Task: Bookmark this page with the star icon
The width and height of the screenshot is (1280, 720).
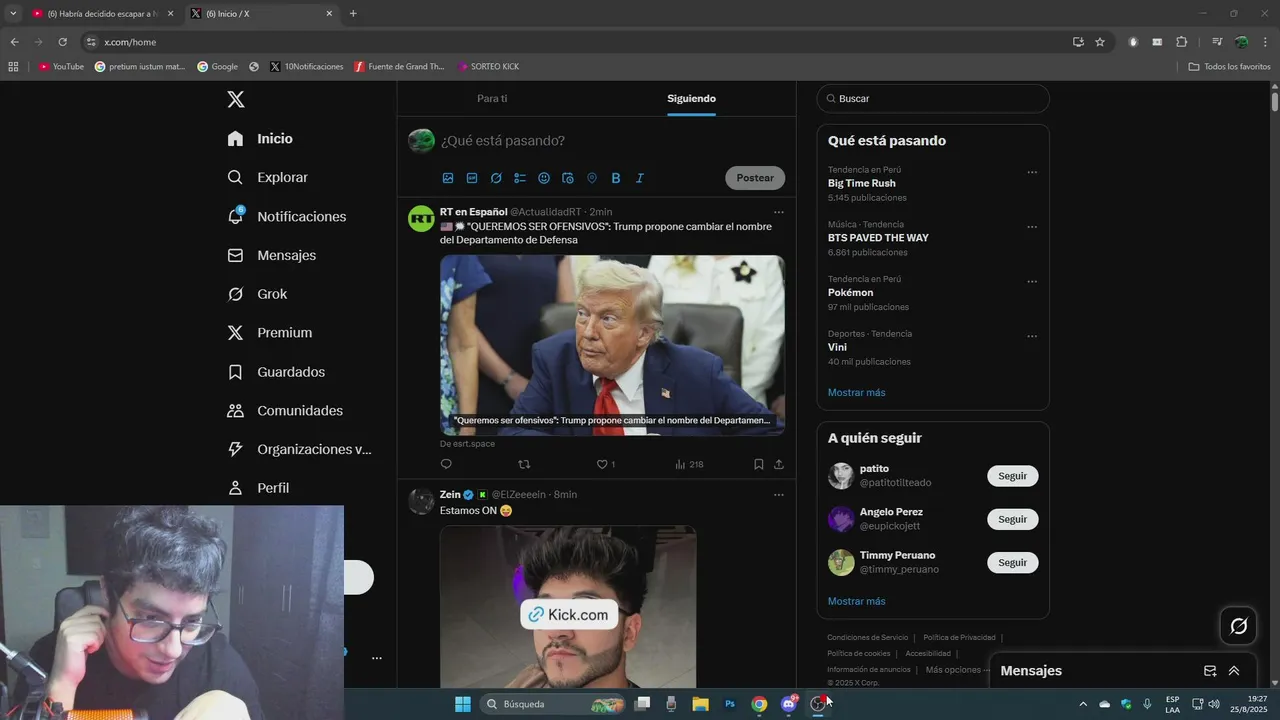Action: click(x=1100, y=42)
